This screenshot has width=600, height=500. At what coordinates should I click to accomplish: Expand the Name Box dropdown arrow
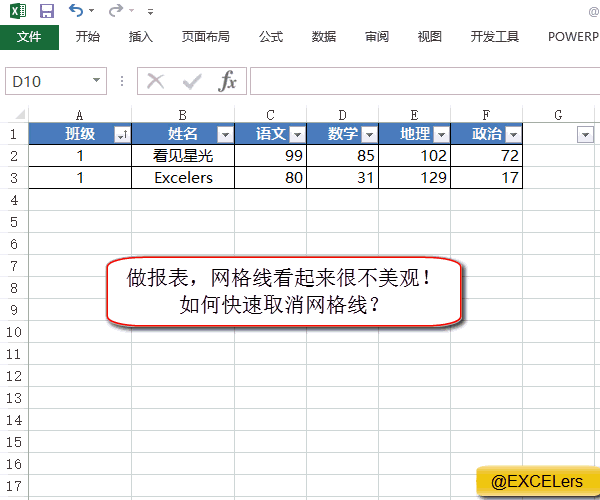(97, 81)
